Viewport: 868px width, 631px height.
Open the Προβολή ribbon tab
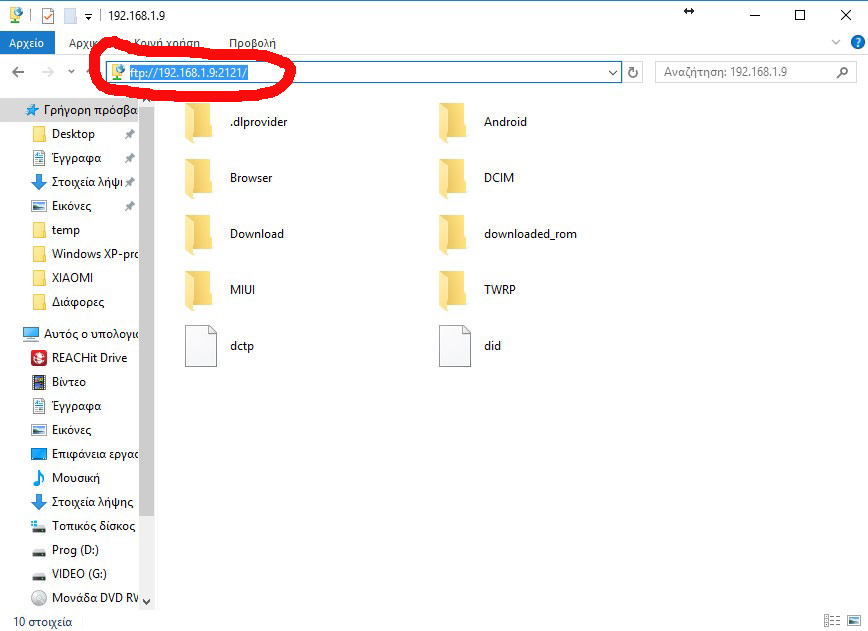pos(252,43)
